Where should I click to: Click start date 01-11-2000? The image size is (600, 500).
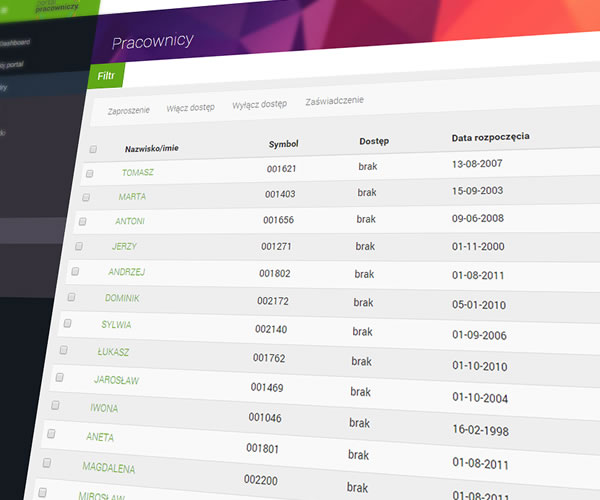478,246
